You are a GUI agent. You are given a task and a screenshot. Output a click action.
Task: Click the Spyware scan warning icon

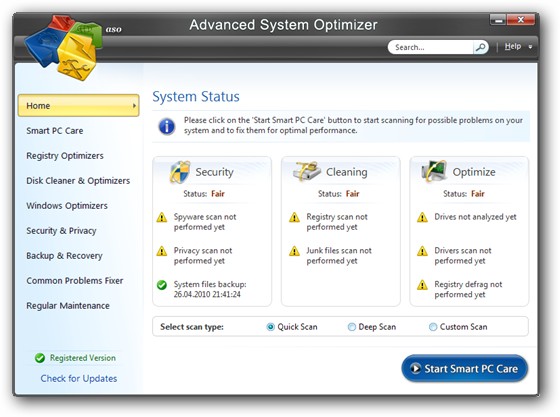[x=162, y=217]
